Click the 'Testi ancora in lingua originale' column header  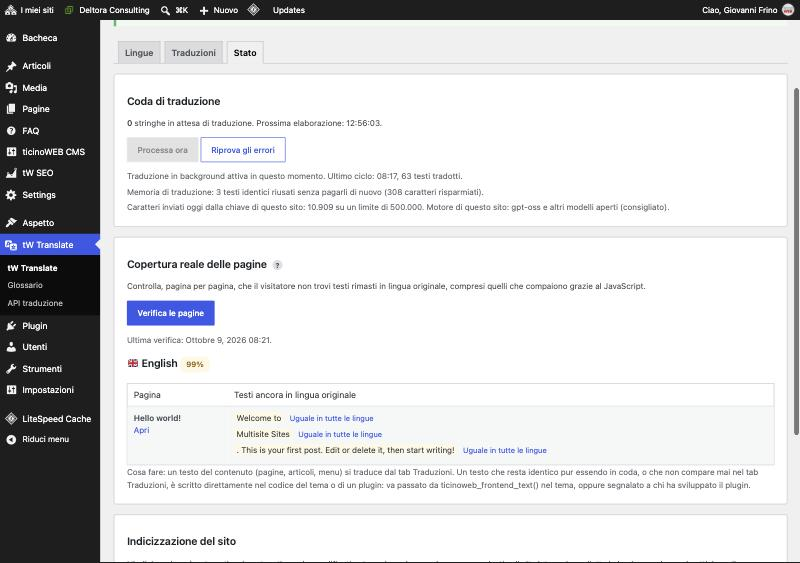click(x=295, y=395)
